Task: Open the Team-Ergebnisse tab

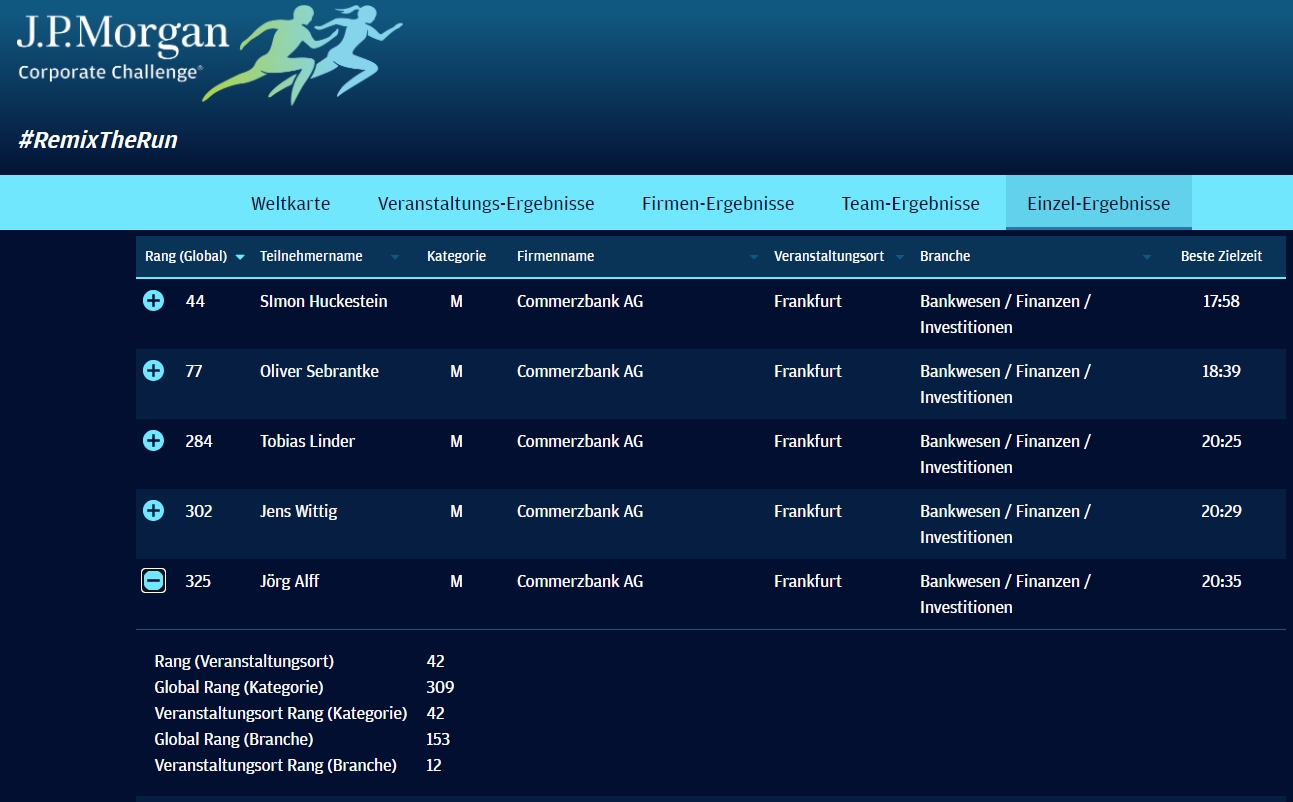Action: [x=910, y=204]
